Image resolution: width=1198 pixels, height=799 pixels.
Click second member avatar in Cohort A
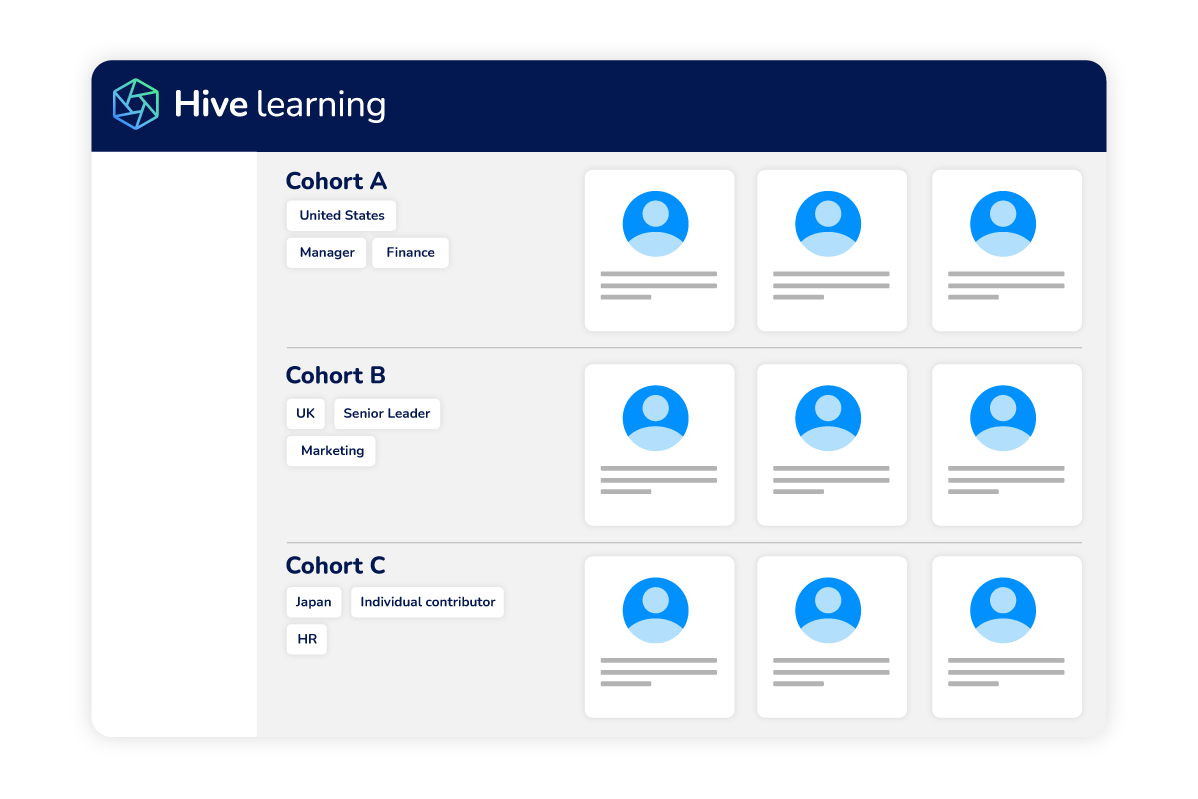828,224
